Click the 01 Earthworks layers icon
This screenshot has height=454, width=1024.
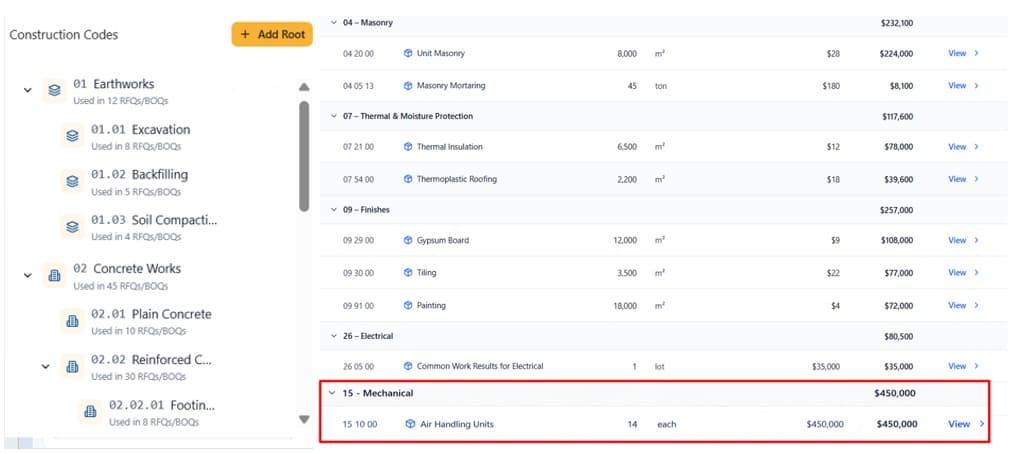pyautogui.click(x=55, y=91)
